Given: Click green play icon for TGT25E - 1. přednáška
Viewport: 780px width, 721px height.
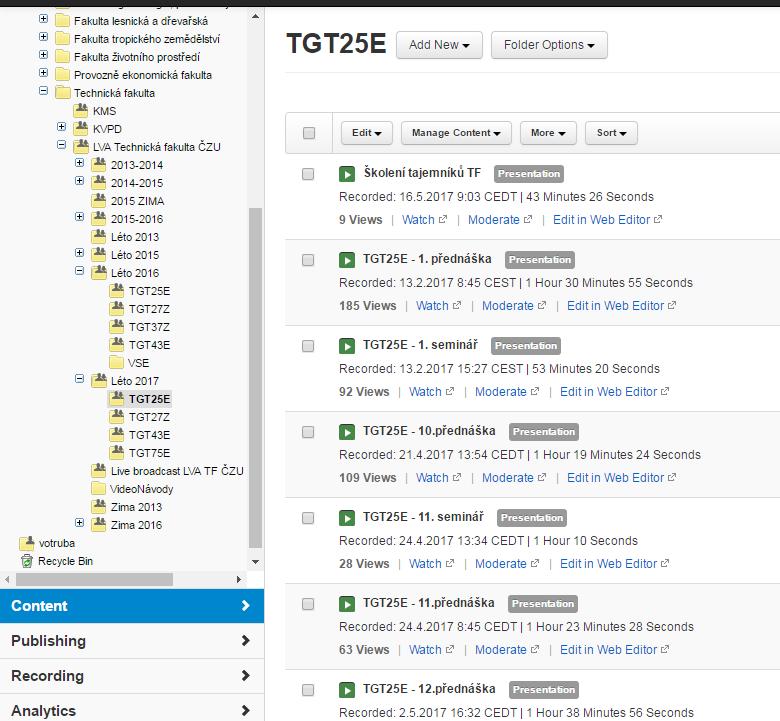Looking at the screenshot, I should (x=347, y=260).
